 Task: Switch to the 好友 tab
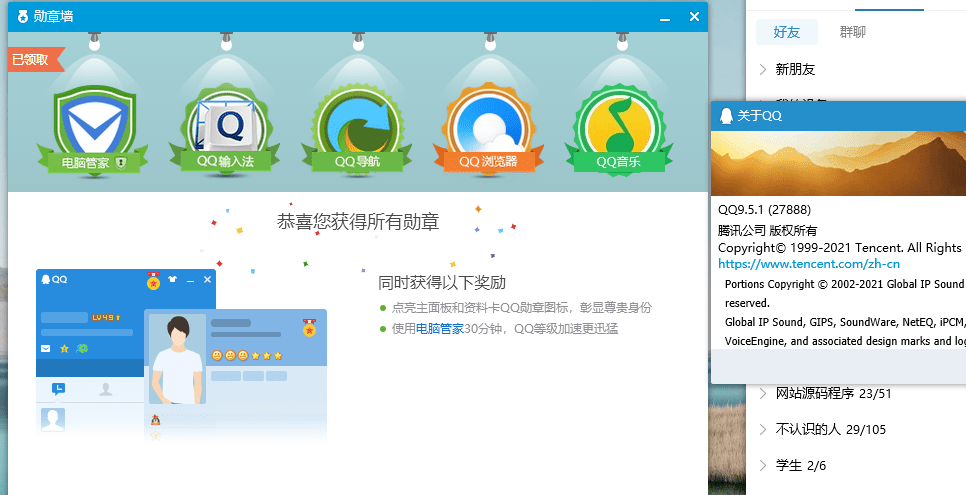787,32
